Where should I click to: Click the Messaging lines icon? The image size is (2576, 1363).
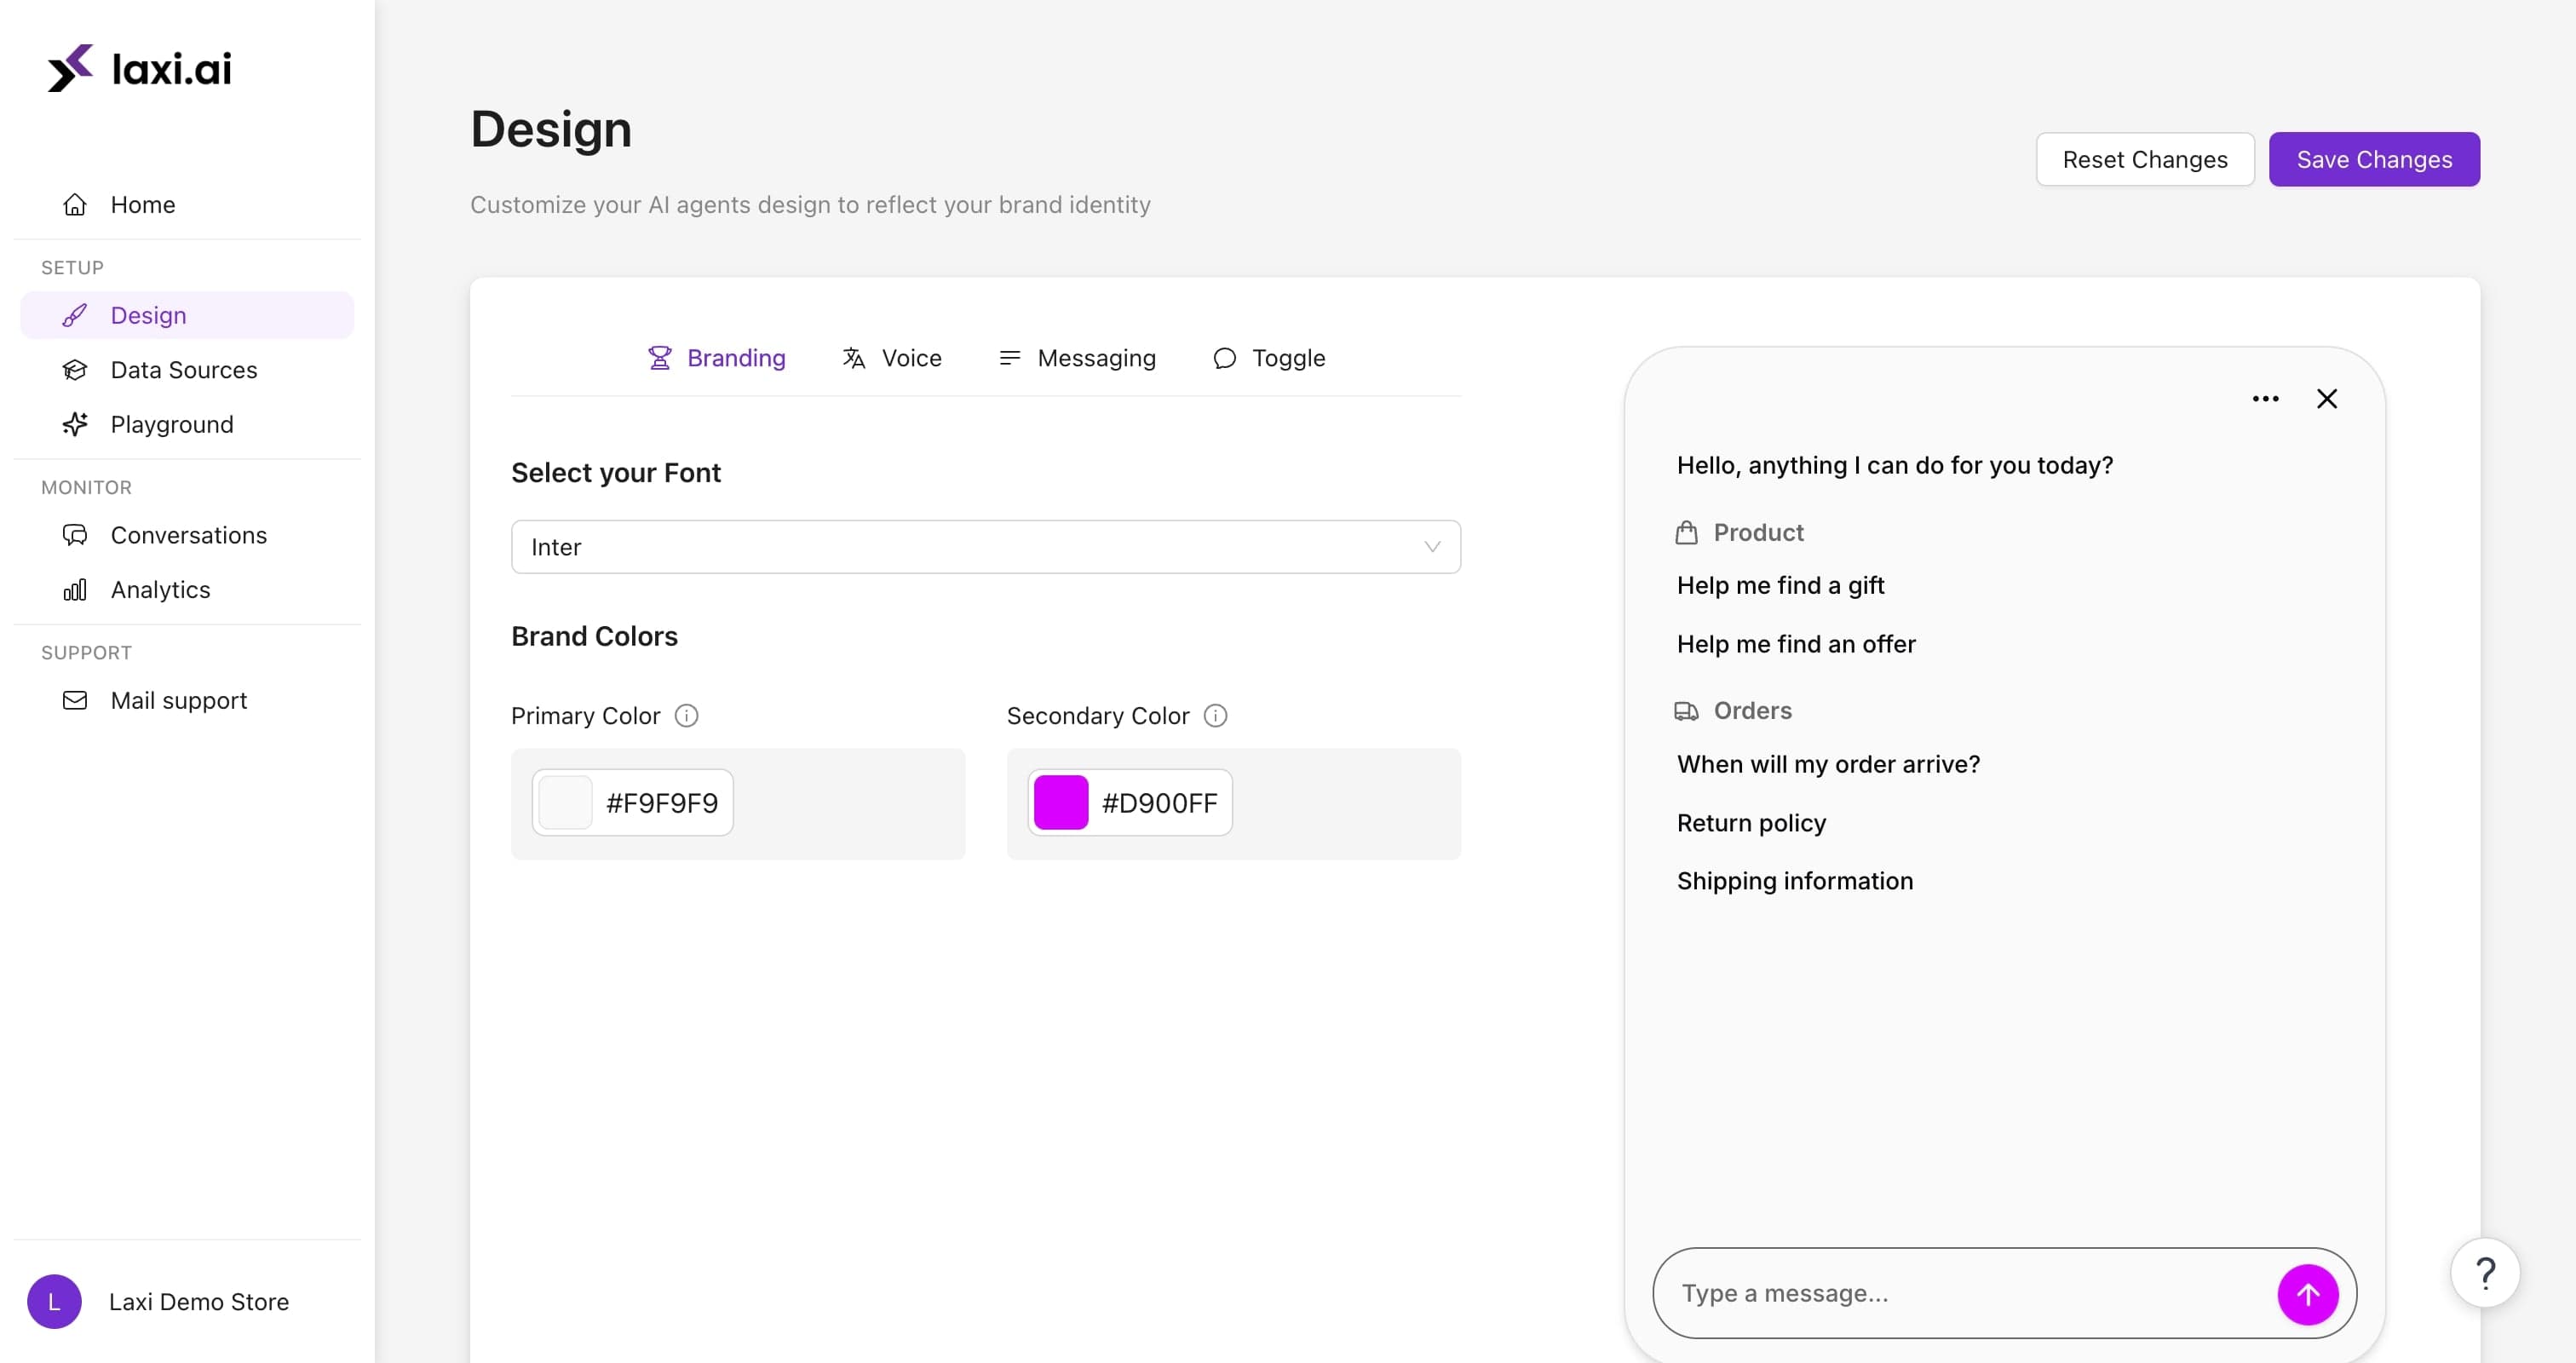coord(1010,358)
